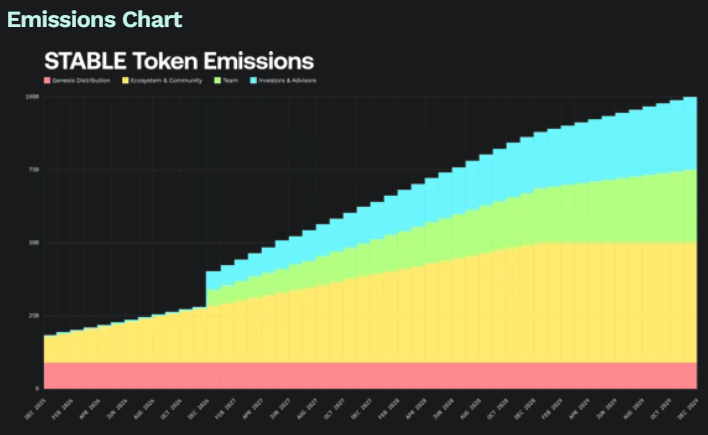Toggle the Genesis Distribution legend label text

pyautogui.click(x=80, y=80)
